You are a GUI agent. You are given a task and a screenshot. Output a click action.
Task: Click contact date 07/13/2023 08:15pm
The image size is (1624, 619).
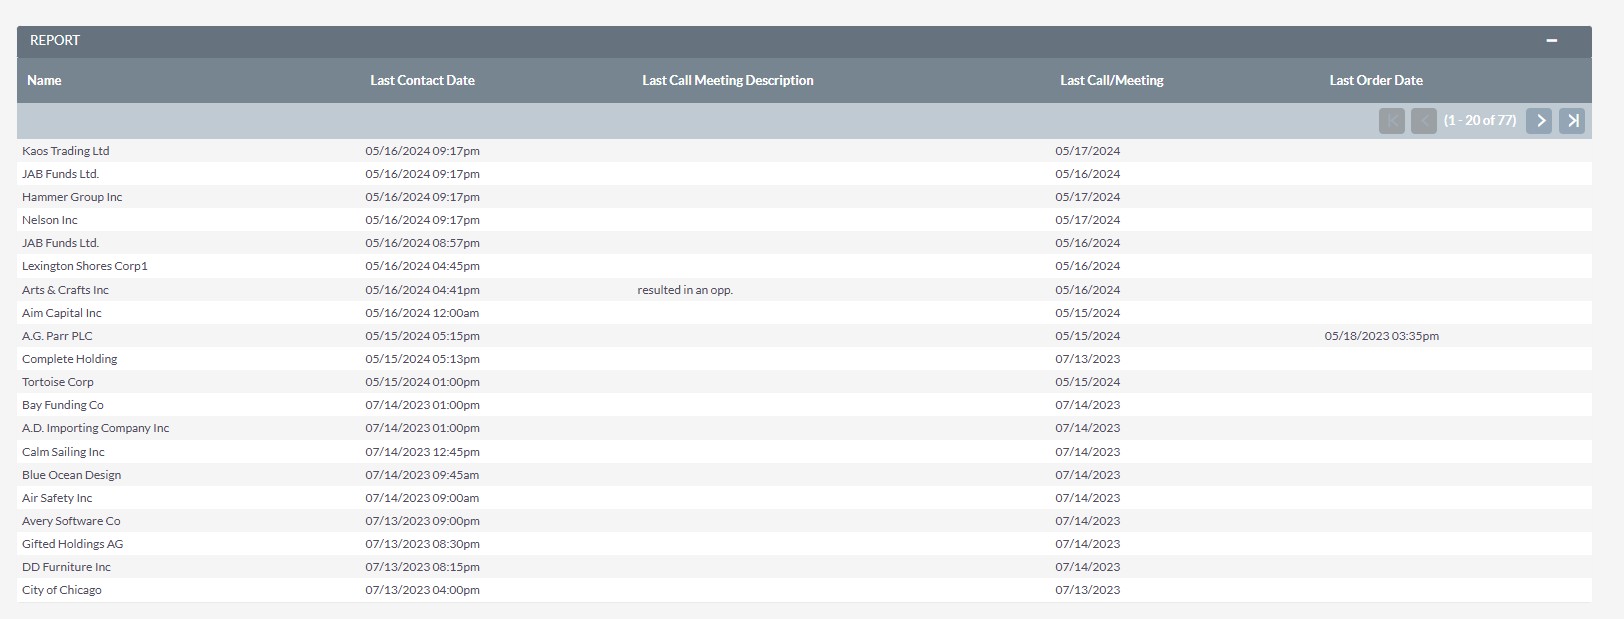click(422, 567)
